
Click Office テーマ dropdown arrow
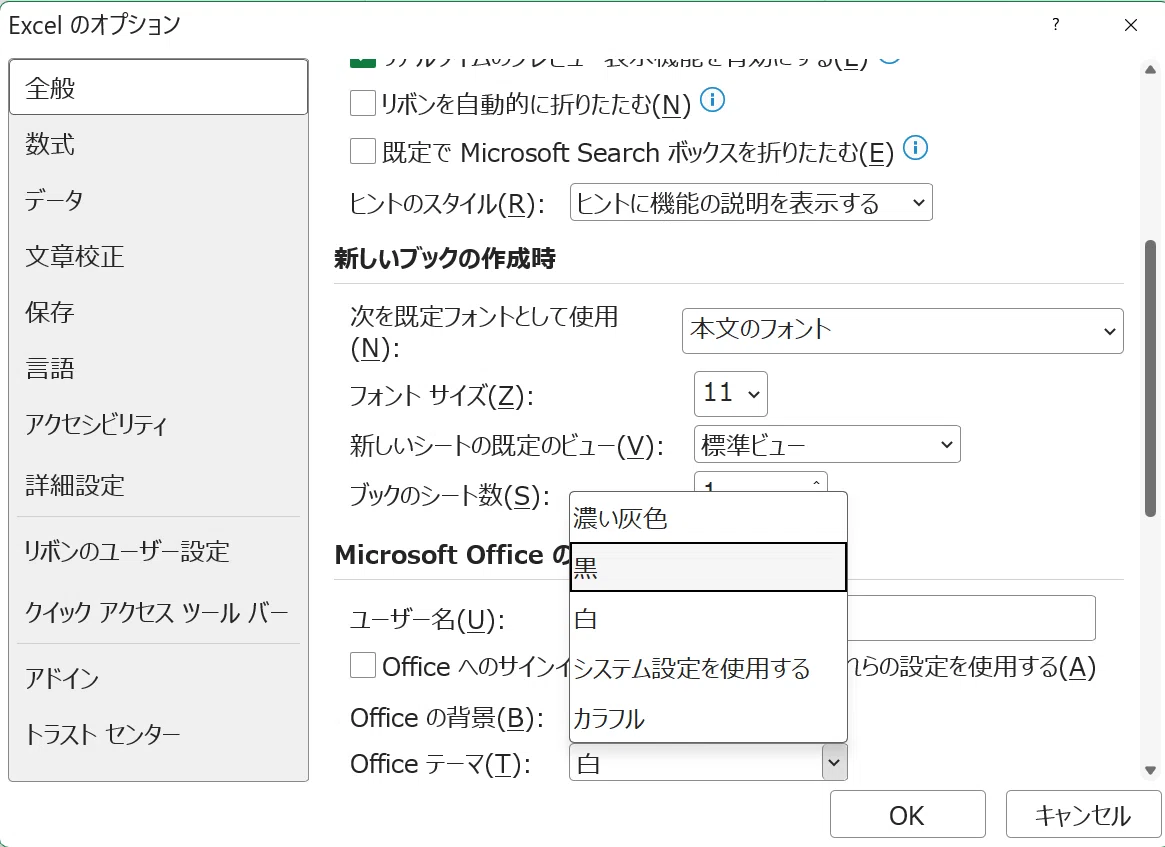pyautogui.click(x=834, y=763)
